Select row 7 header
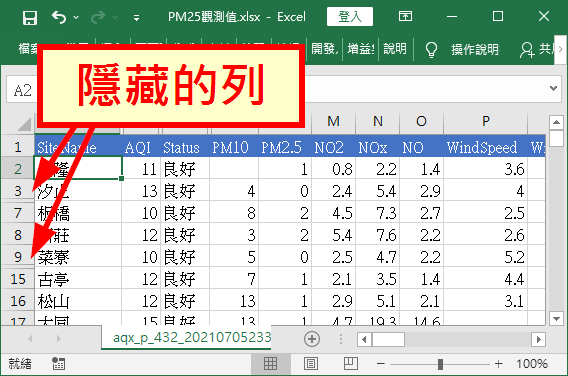This screenshot has width=568, height=376. [x=18, y=213]
